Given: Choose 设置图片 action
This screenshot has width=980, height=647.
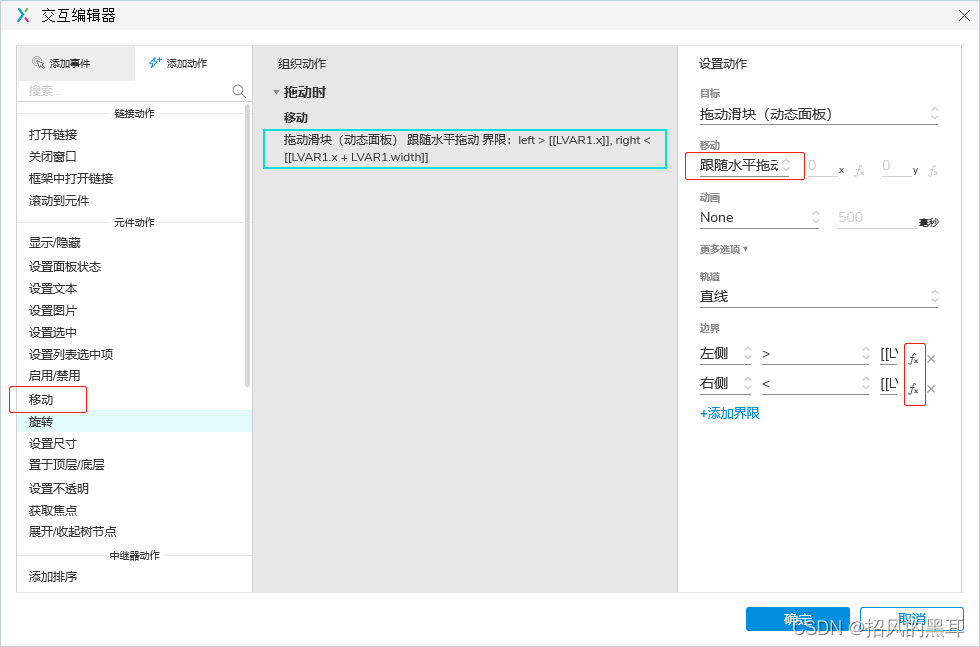Looking at the screenshot, I should (53, 310).
